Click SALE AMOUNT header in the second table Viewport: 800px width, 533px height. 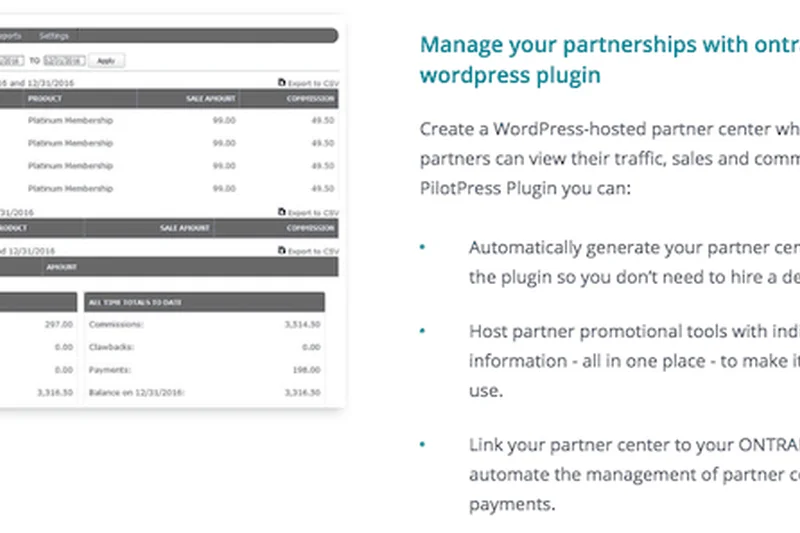coord(181,228)
